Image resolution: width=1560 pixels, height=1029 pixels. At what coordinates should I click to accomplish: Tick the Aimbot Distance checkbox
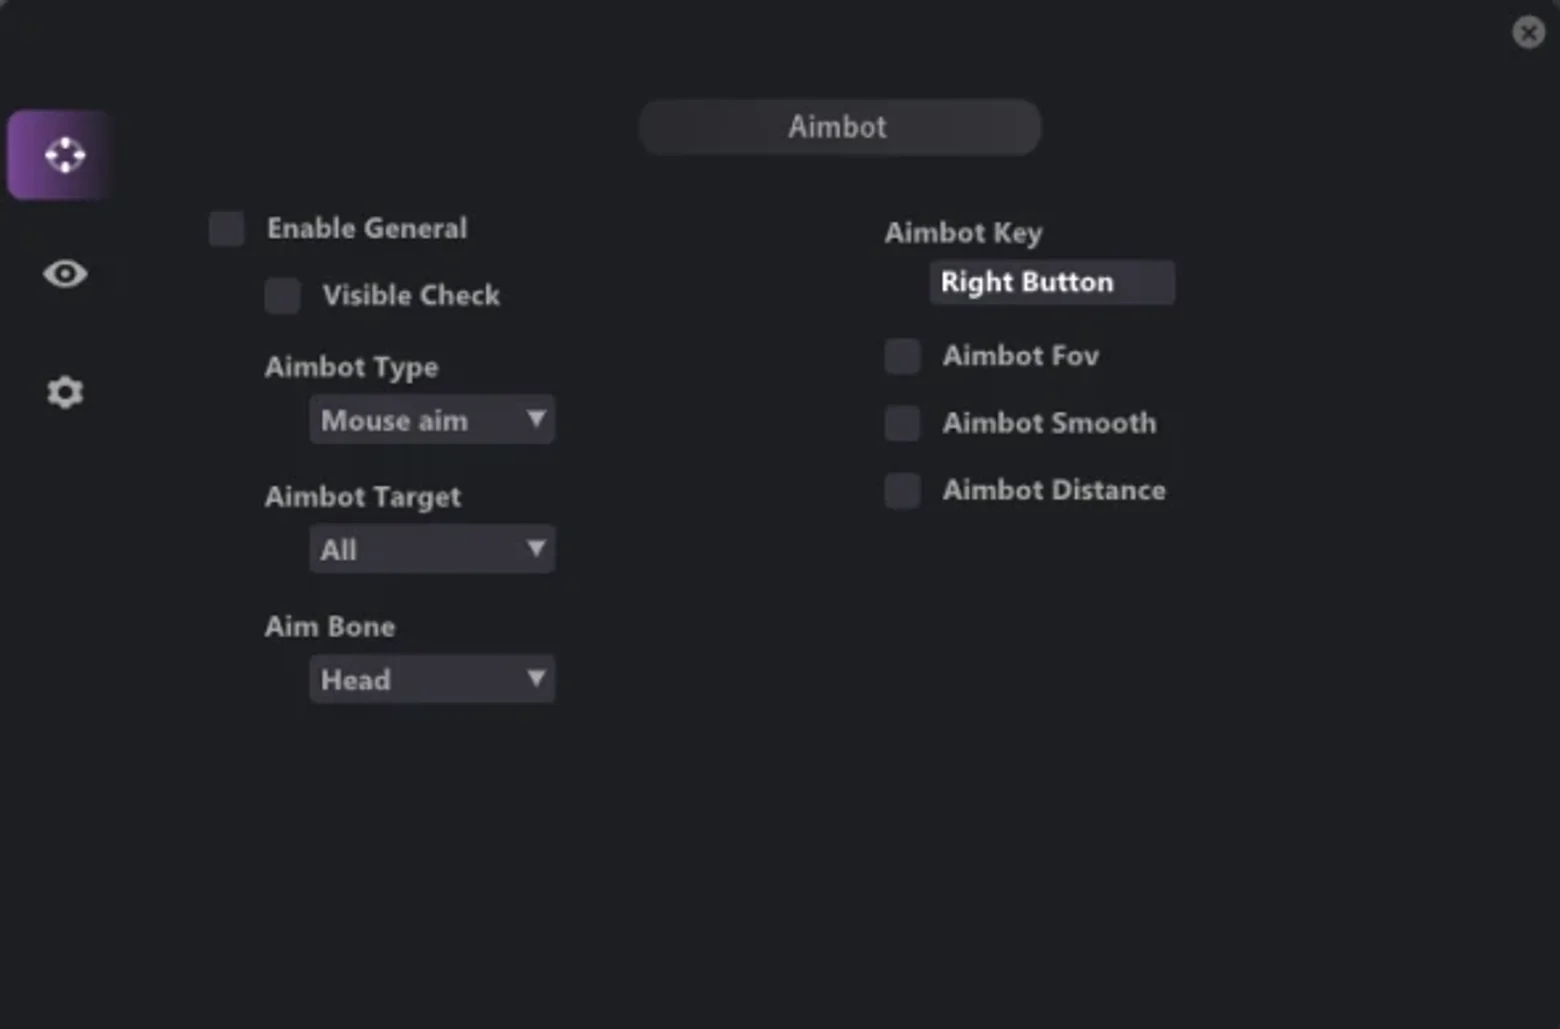pyautogui.click(x=903, y=490)
